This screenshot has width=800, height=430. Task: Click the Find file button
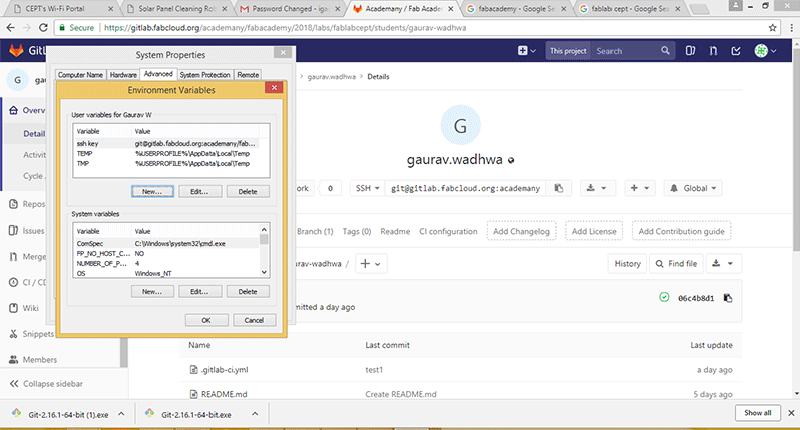click(x=676, y=264)
